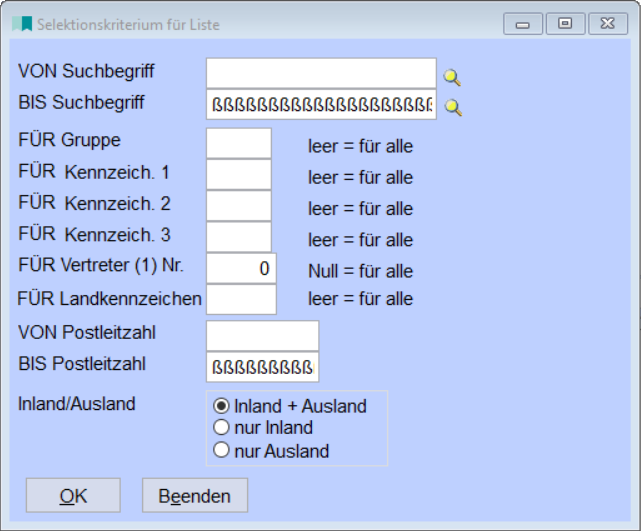The image size is (641, 531).
Task: Click the VON Postleitzahl field
Action: 262,336
